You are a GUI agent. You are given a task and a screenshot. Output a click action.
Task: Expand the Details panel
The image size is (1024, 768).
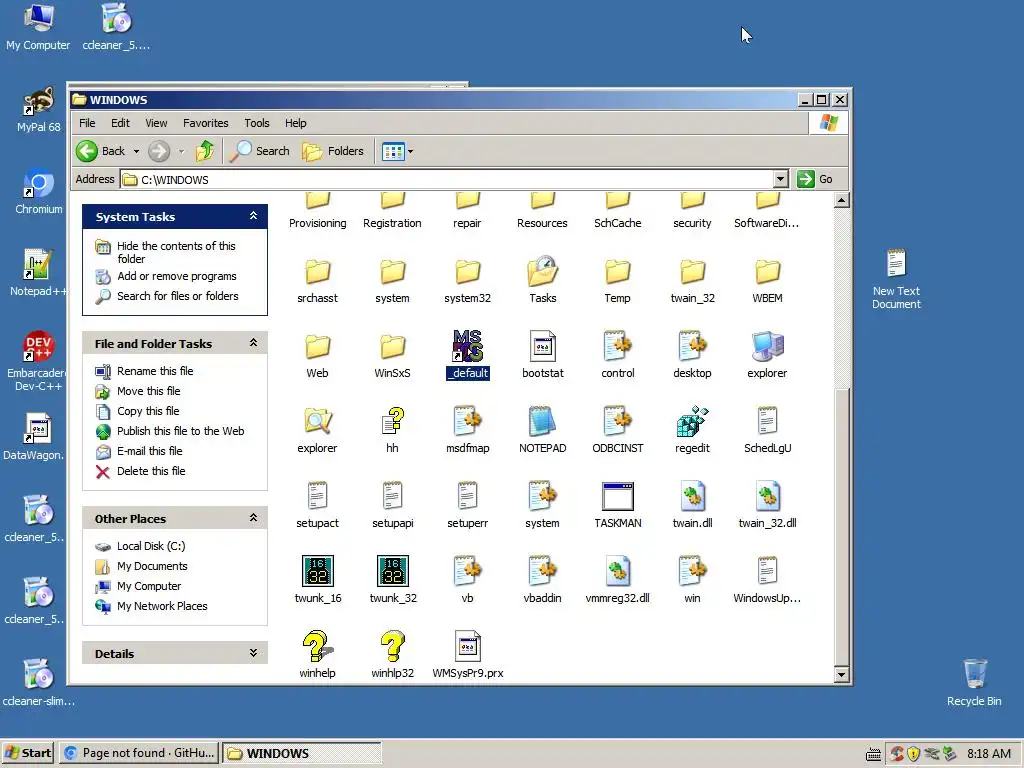tap(253, 652)
